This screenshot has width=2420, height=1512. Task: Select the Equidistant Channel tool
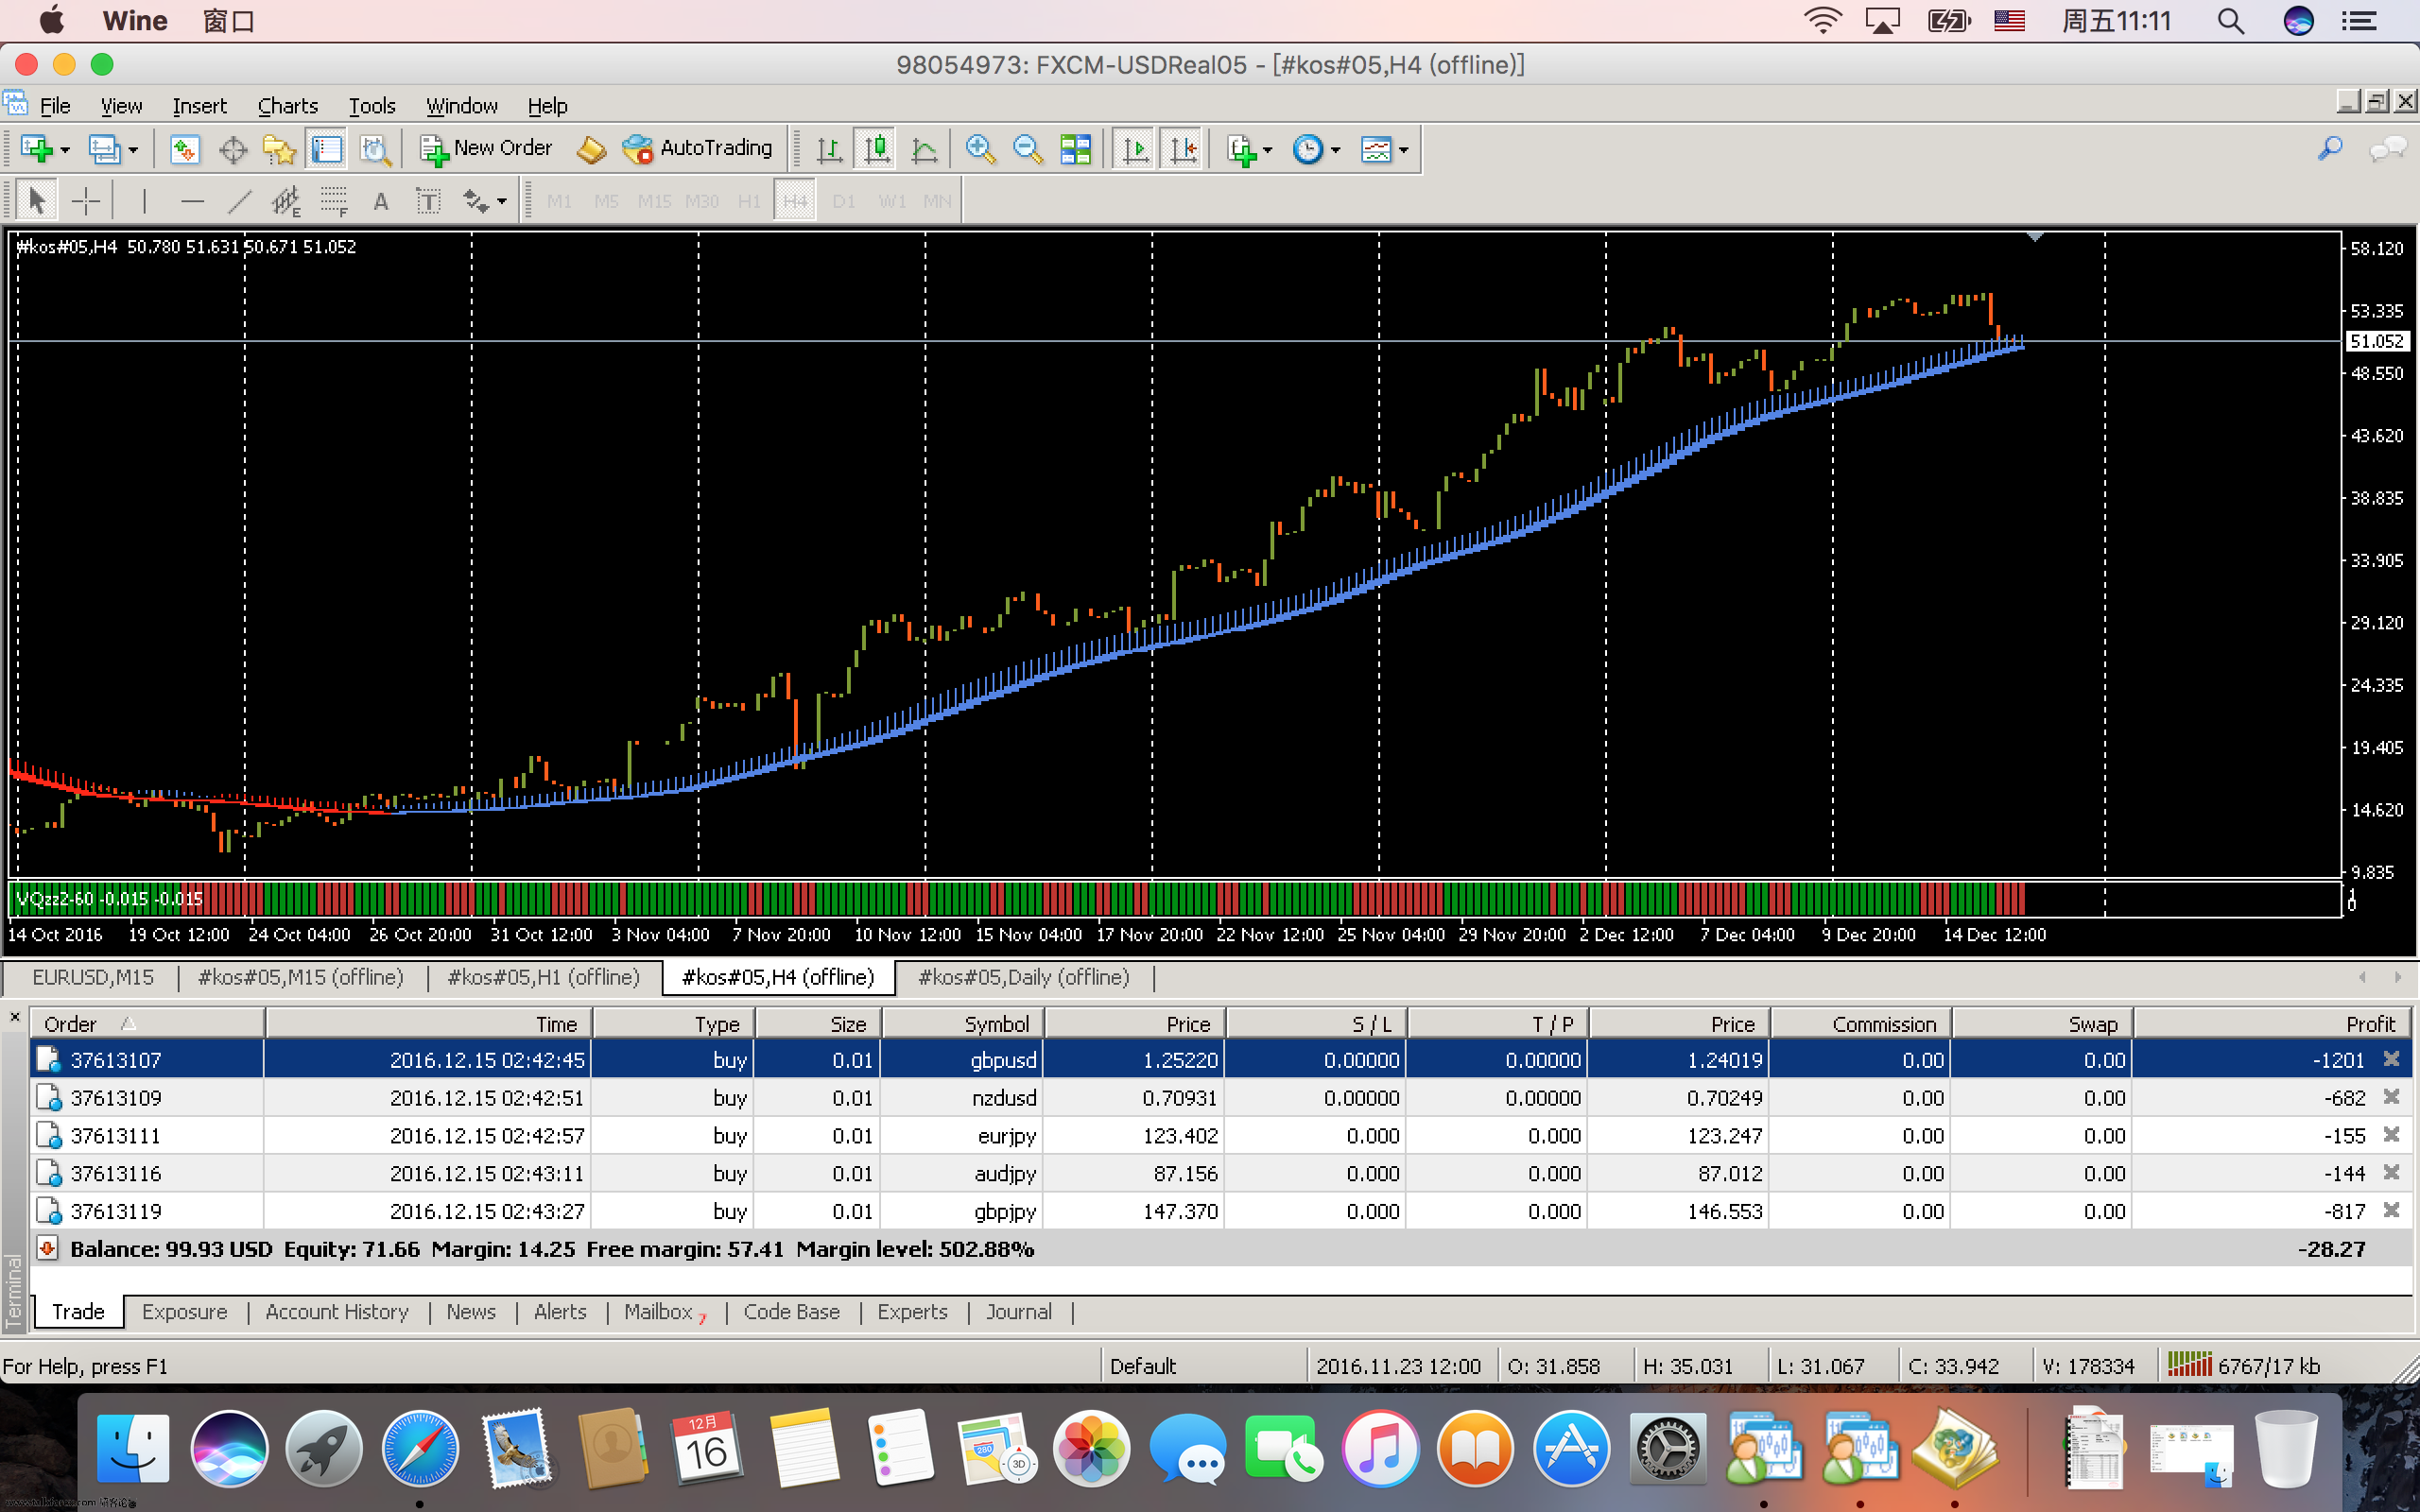(286, 201)
